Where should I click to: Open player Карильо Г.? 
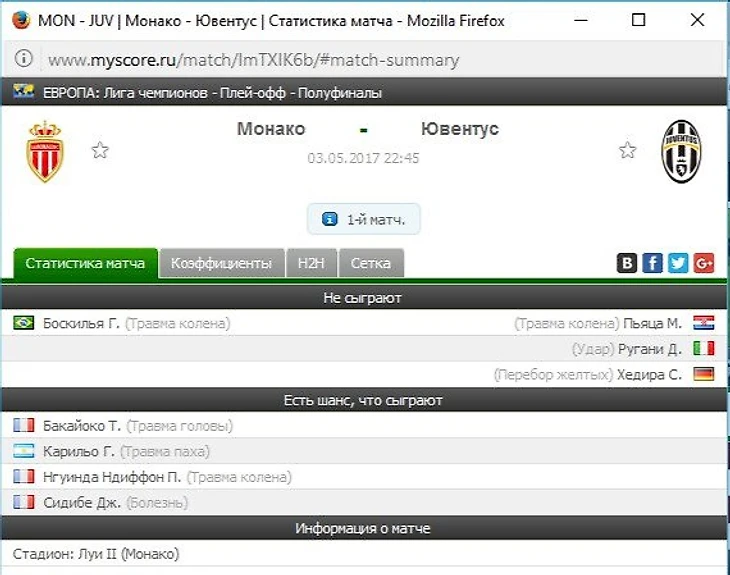[x=79, y=451]
